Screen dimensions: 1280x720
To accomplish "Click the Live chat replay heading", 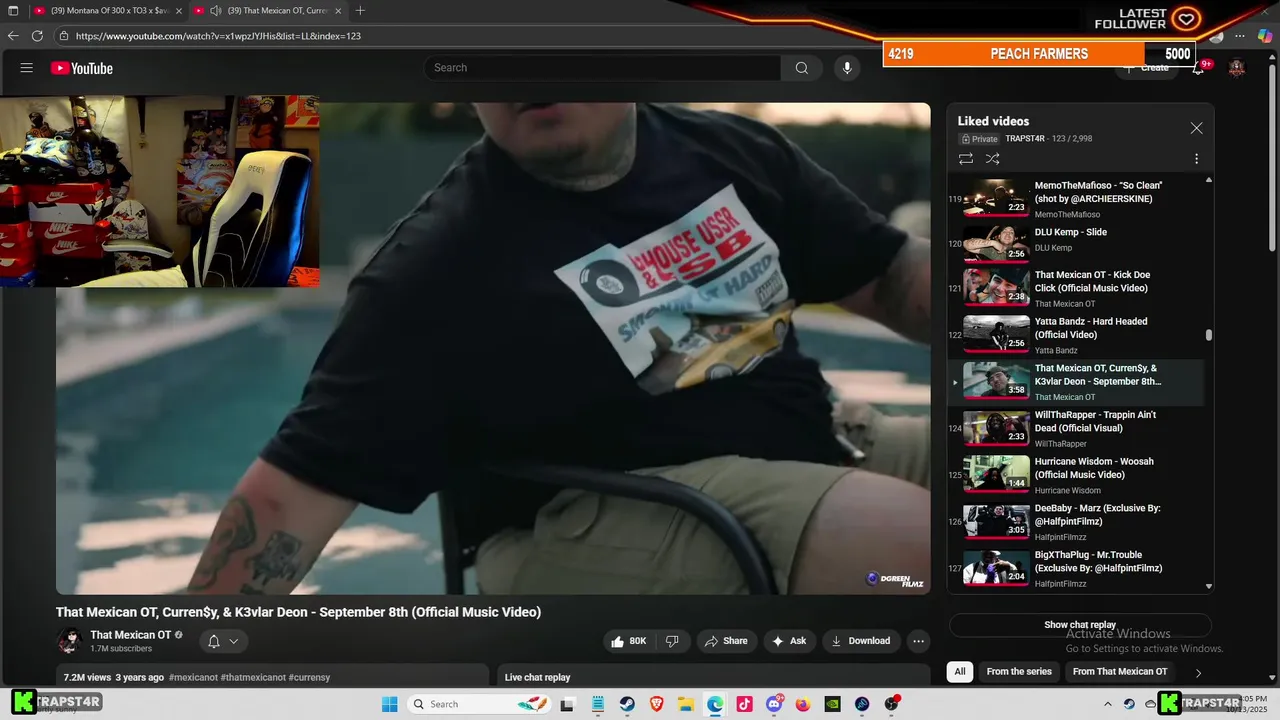I will tap(538, 678).
